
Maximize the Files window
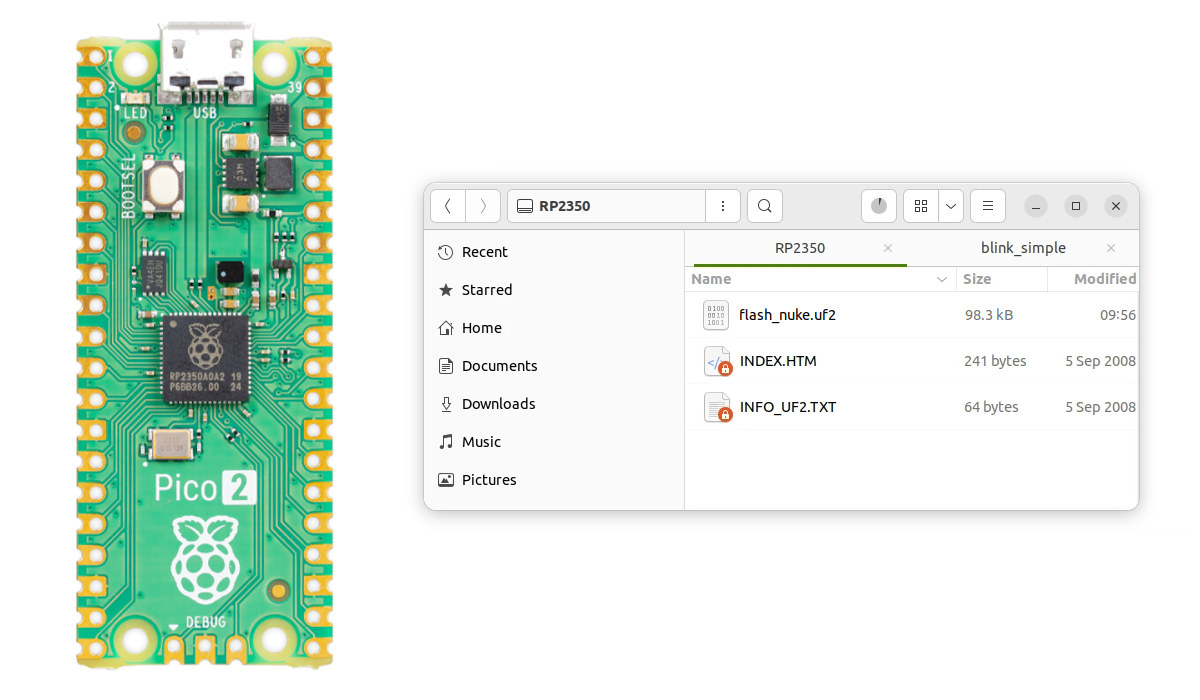coord(1076,206)
